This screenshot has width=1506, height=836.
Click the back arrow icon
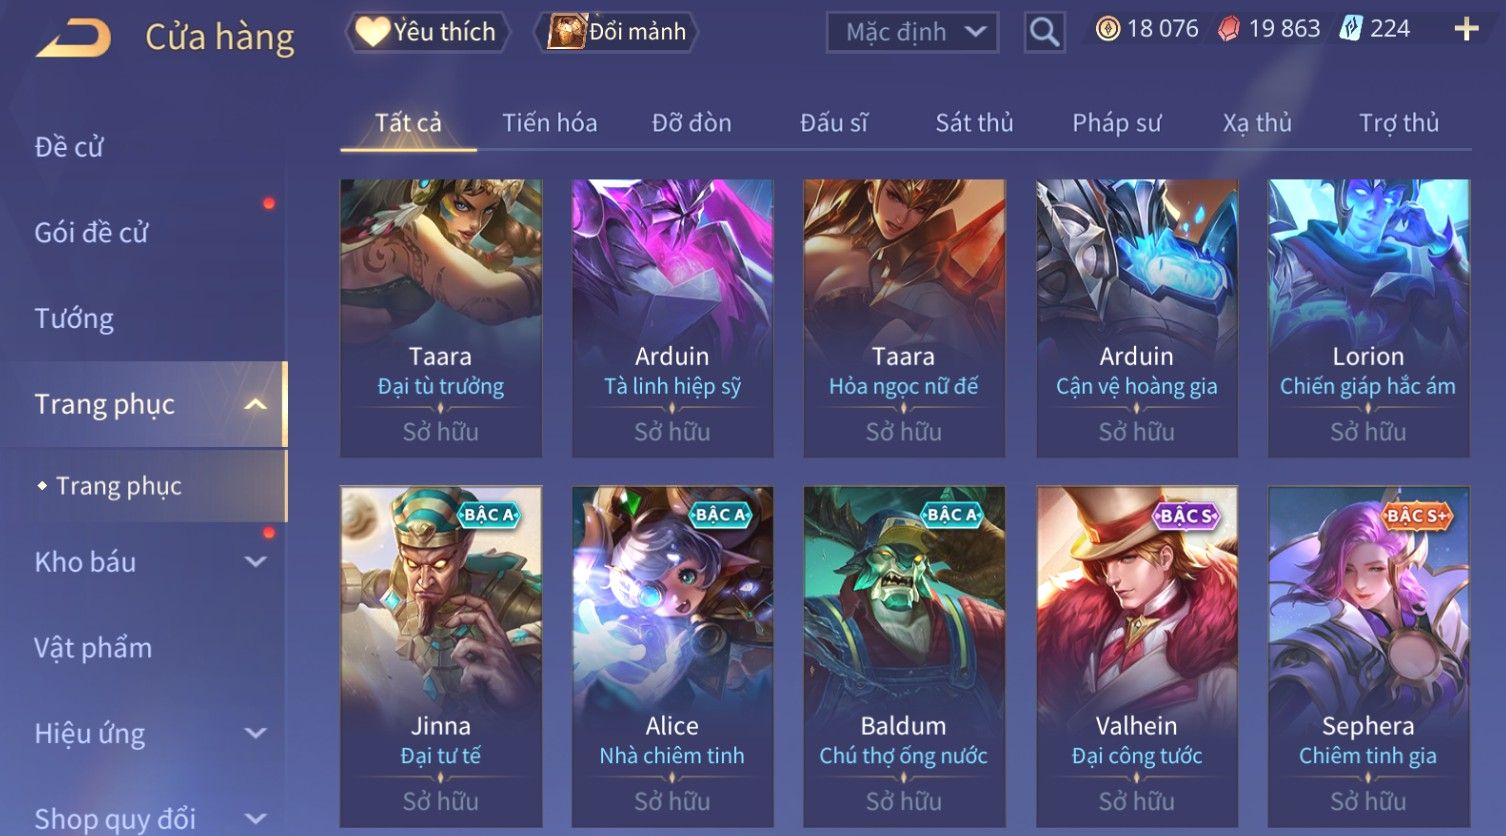(73, 38)
